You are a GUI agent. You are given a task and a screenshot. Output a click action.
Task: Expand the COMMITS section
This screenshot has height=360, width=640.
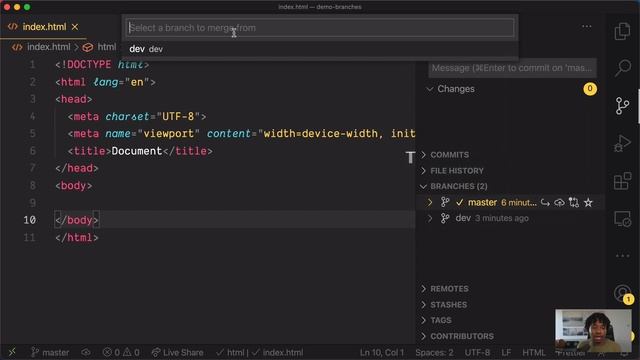[x=424, y=155]
